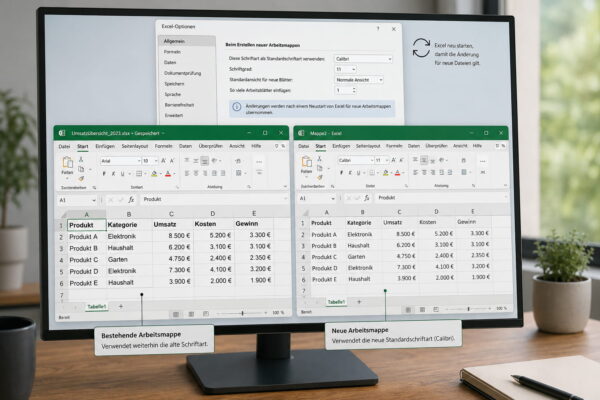Select the Erweitert category in Excel-Optionen

point(174,116)
